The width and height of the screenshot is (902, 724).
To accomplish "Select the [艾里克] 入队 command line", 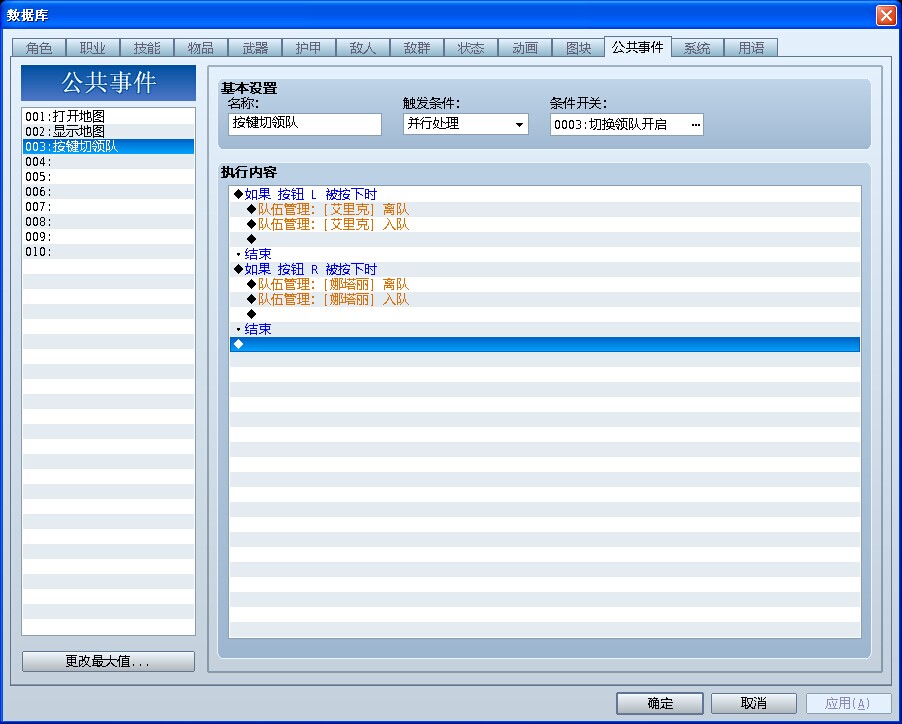I will (545, 224).
